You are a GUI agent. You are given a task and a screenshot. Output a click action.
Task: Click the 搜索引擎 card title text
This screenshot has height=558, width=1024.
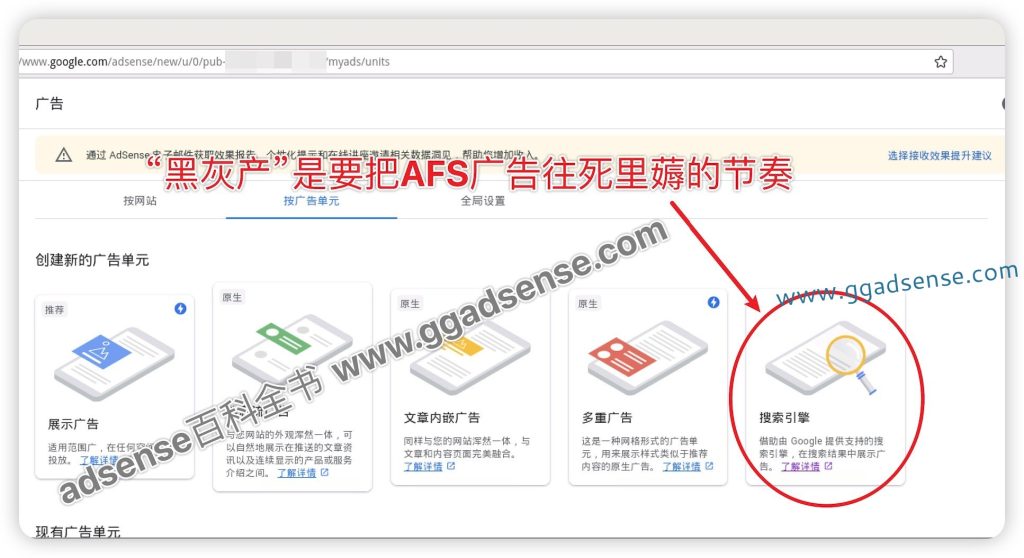784,418
